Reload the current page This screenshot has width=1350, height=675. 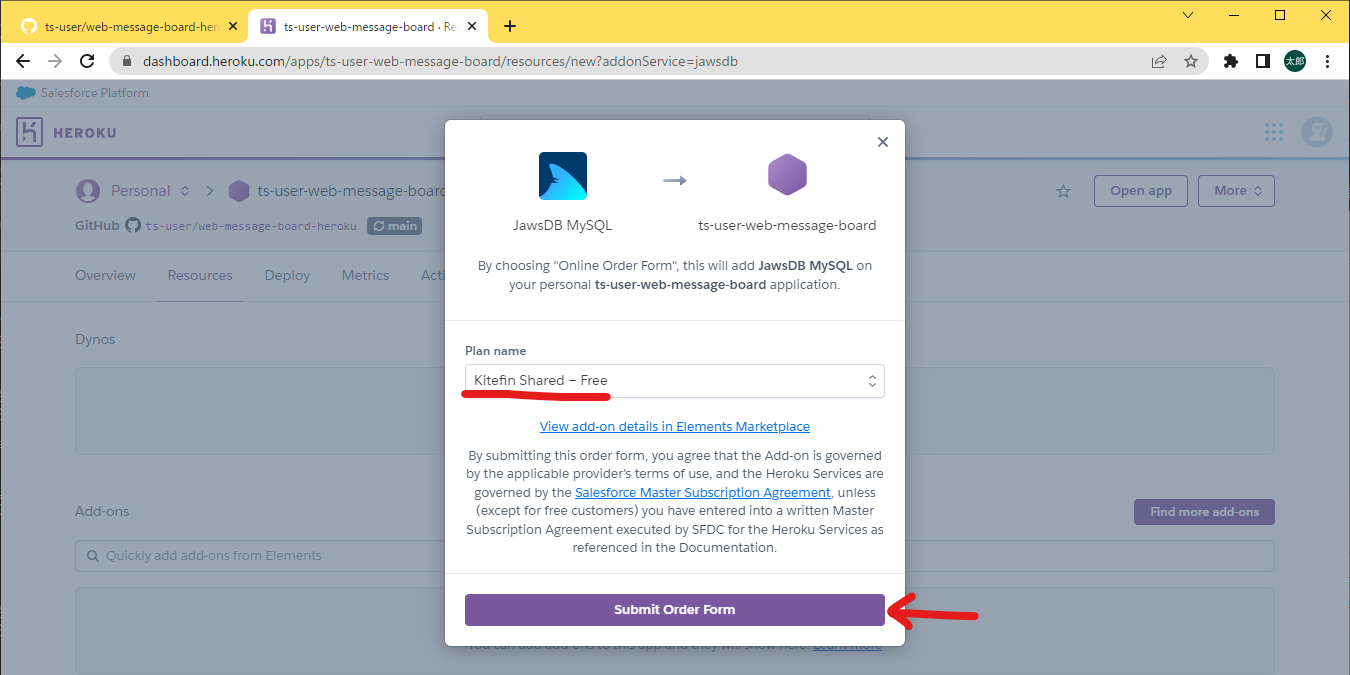87,61
